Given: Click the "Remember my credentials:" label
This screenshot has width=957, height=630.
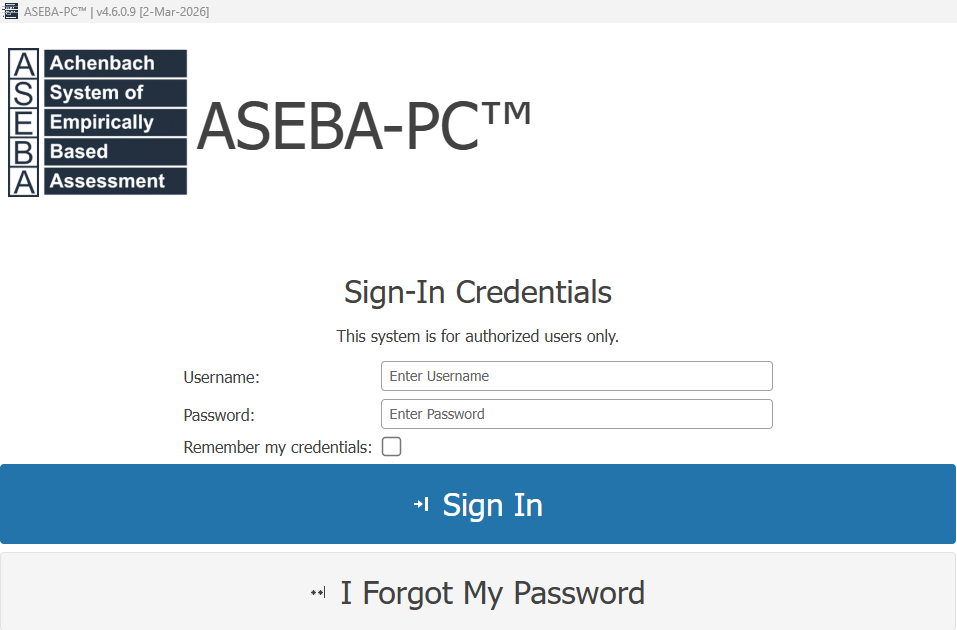Looking at the screenshot, I should pos(277,448).
